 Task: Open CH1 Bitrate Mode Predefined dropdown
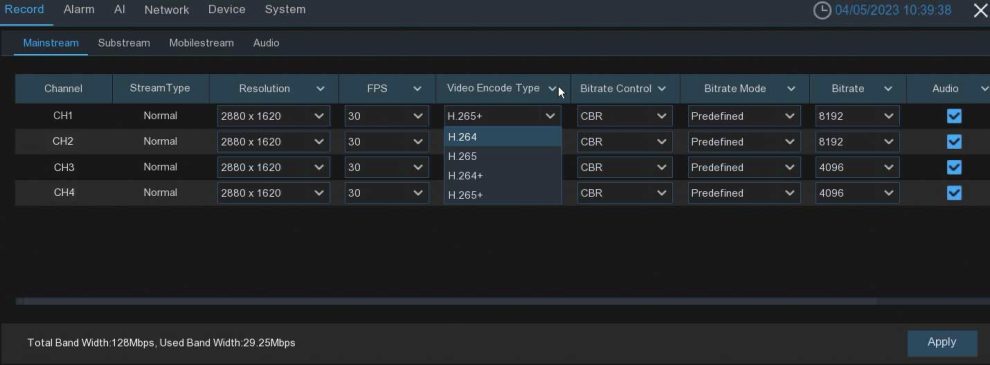click(744, 116)
